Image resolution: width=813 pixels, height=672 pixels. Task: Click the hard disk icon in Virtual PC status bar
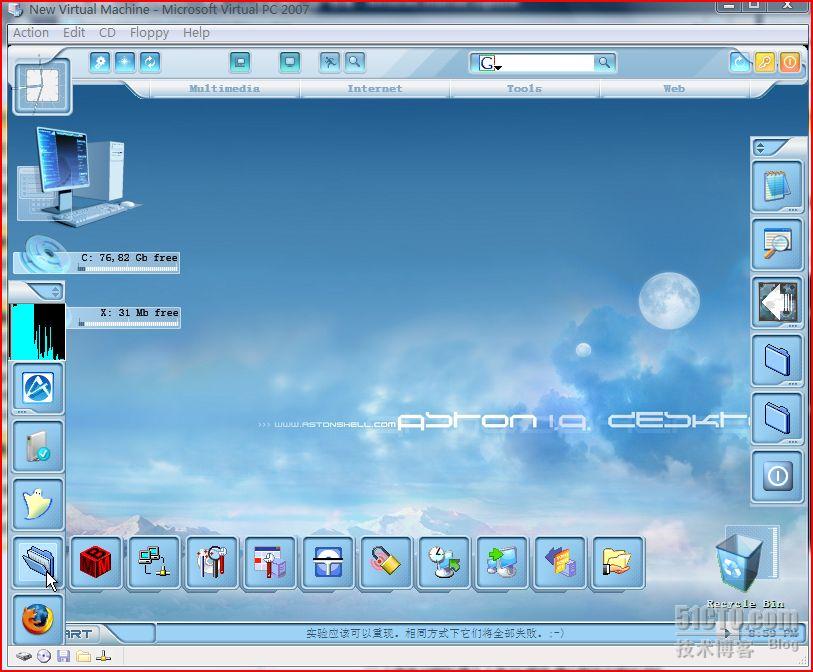point(24,656)
